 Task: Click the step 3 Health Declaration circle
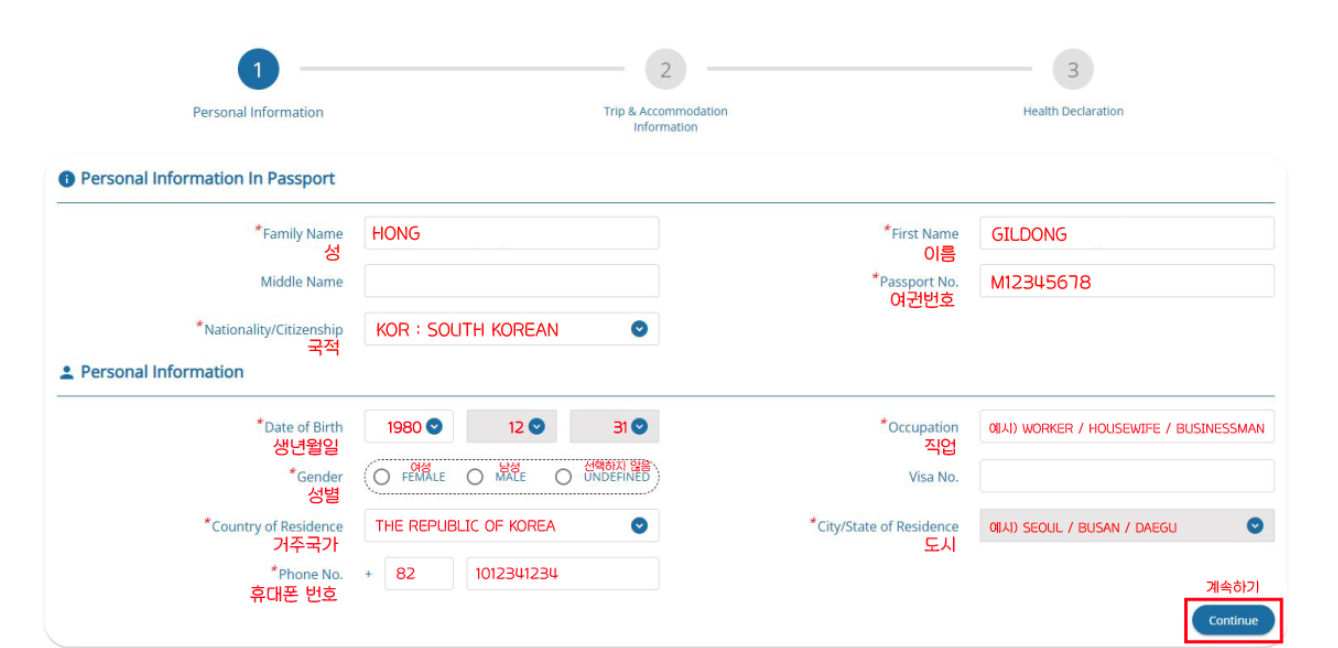pos(1073,70)
